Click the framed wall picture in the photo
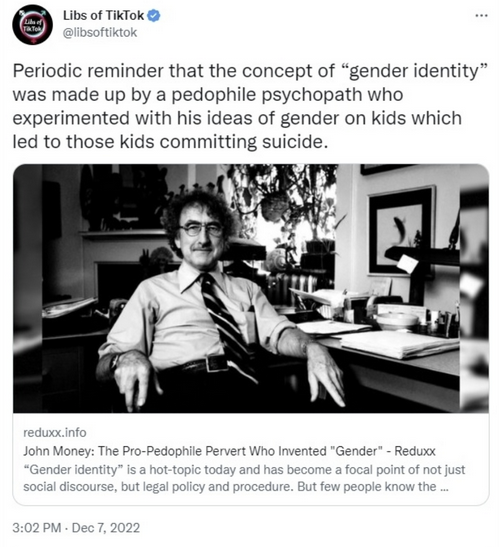Image resolution: width=499 pixels, height=547 pixels. click(x=401, y=230)
